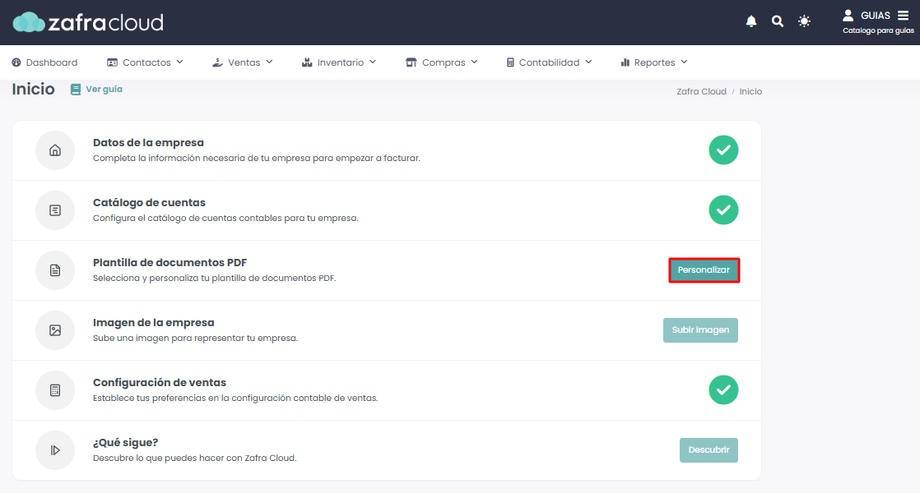Click the Personalizar button
The width and height of the screenshot is (920, 493).
click(x=704, y=270)
